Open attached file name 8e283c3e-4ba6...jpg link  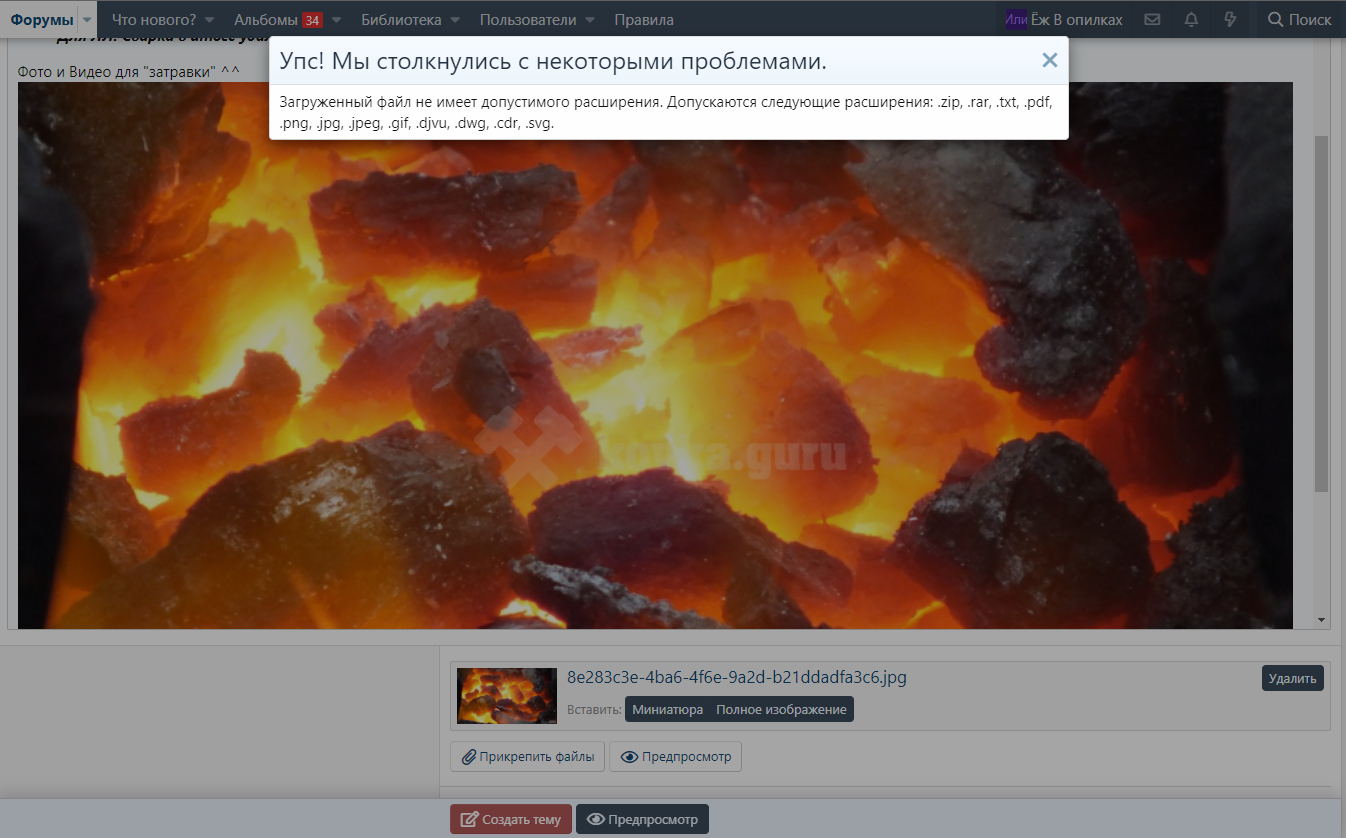pyautogui.click(x=737, y=677)
